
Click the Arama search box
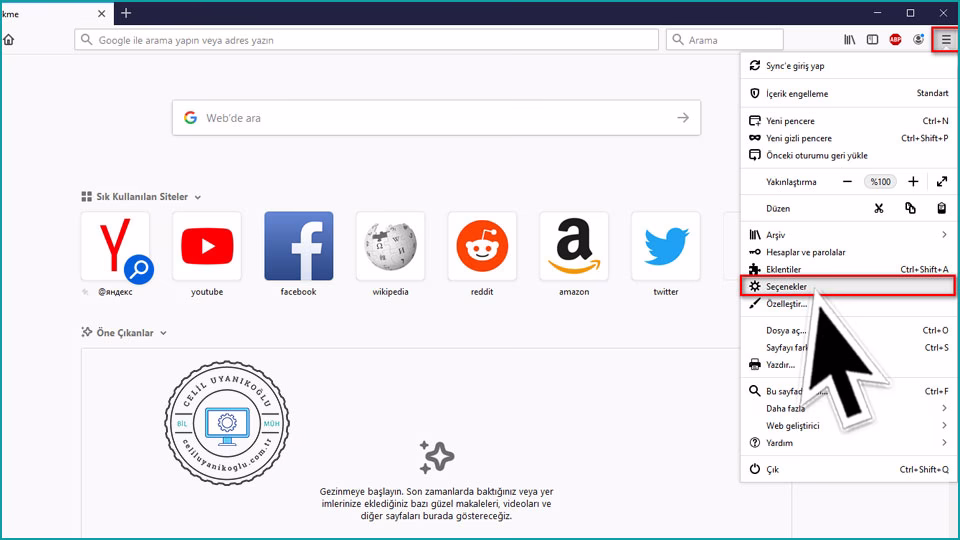tap(724, 40)
